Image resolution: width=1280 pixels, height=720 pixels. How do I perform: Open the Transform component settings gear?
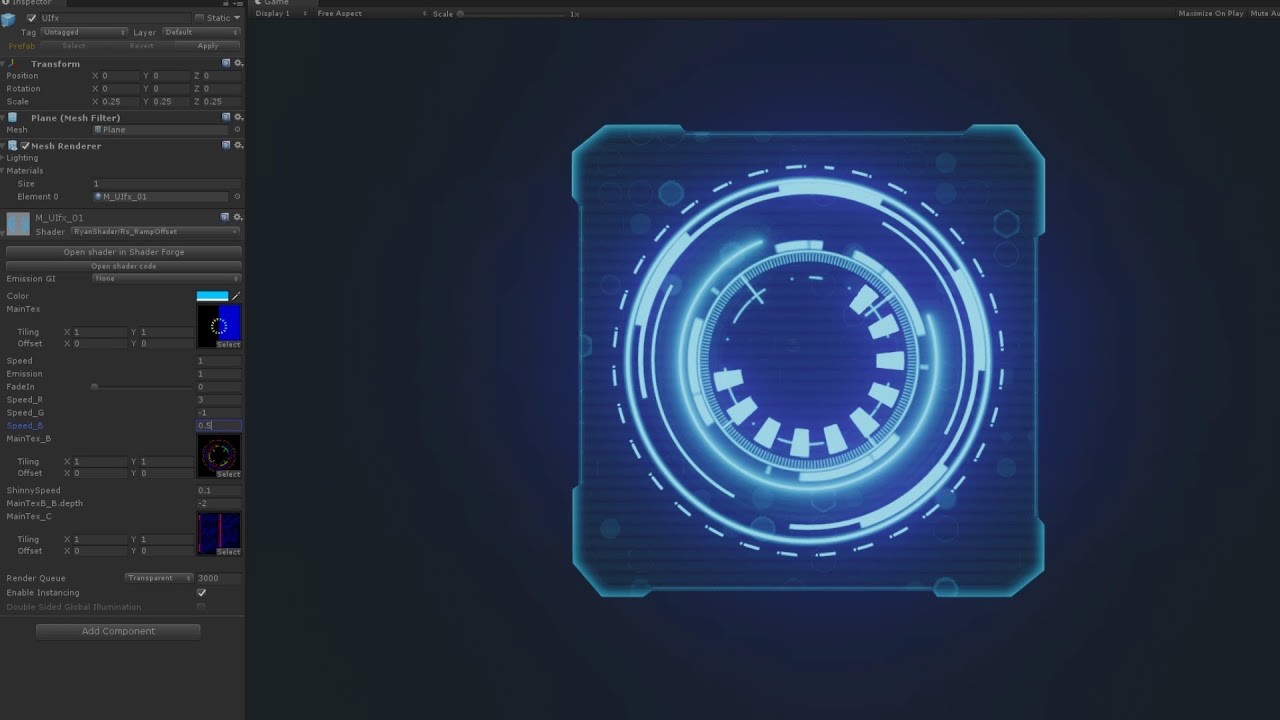coord(238,64)
